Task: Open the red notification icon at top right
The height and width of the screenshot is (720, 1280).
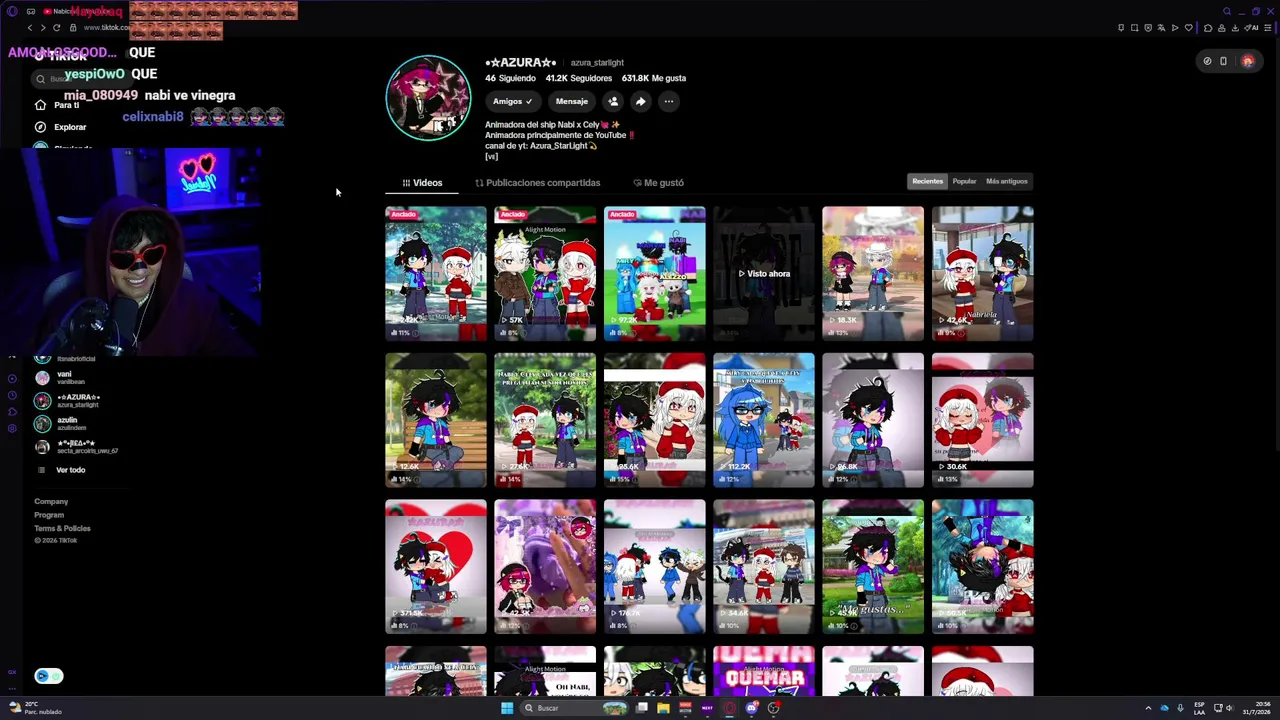Action: (1247, 61)
